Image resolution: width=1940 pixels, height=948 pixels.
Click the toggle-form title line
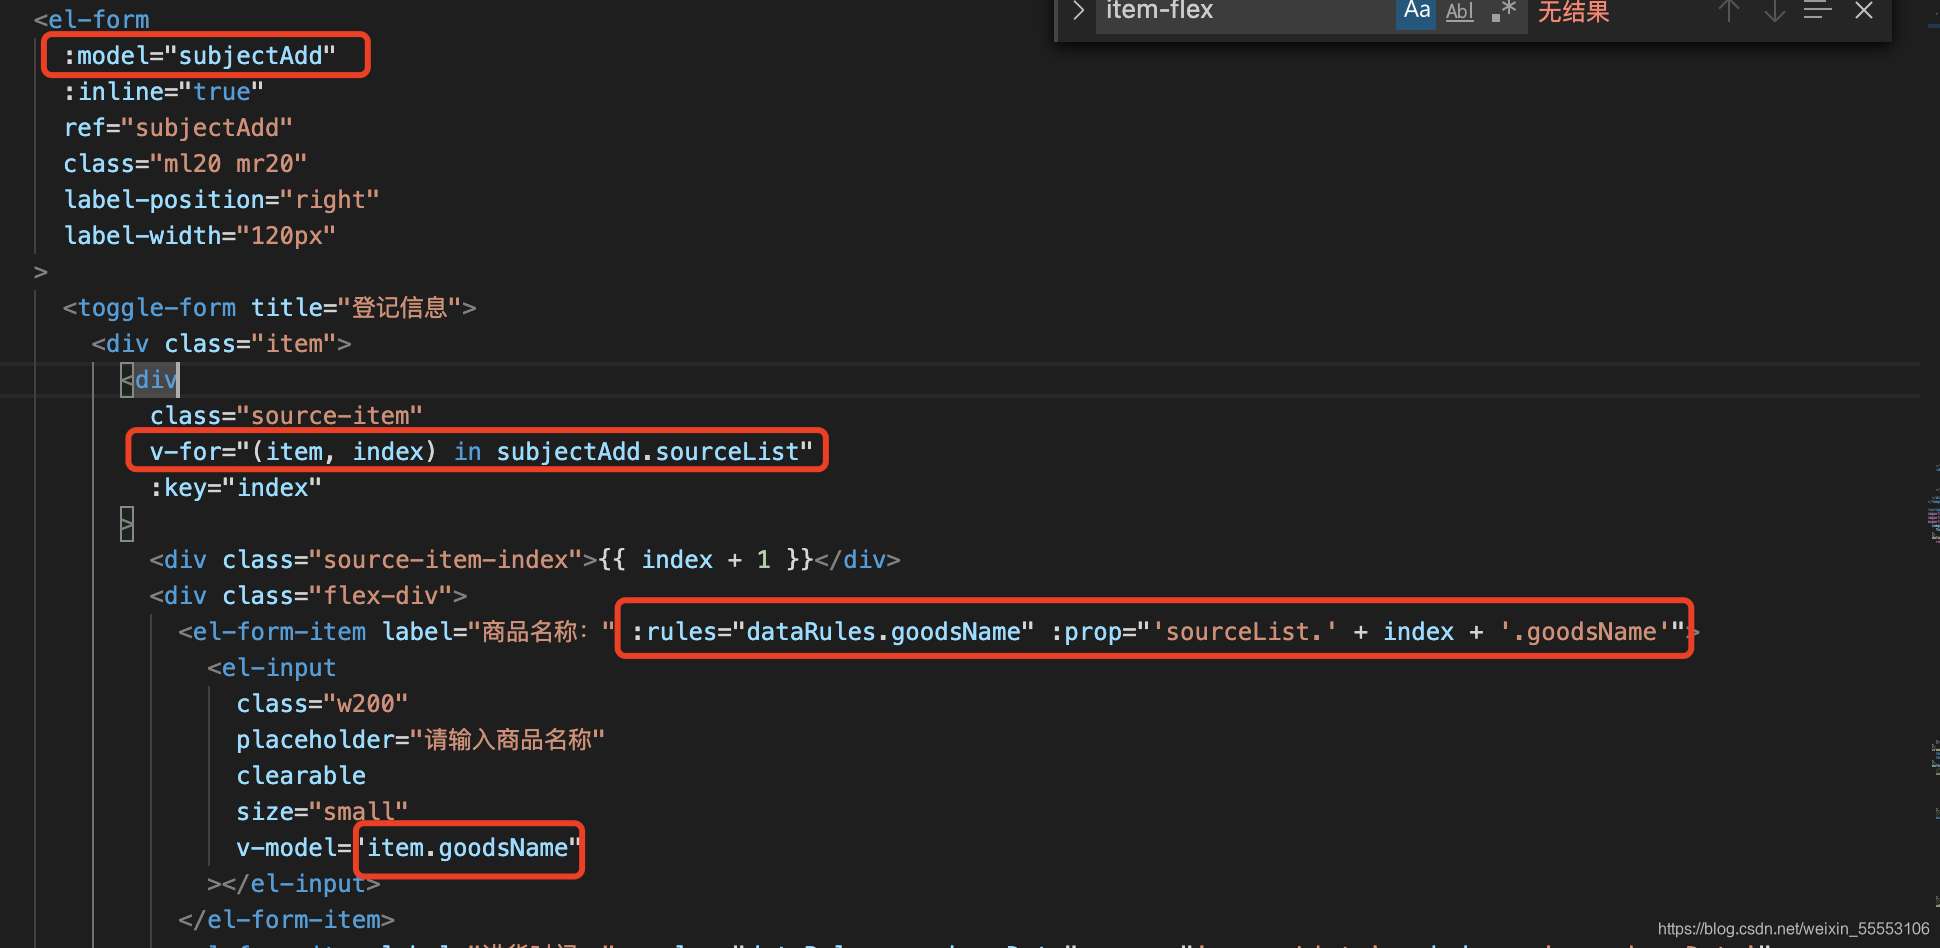point(269,308)
